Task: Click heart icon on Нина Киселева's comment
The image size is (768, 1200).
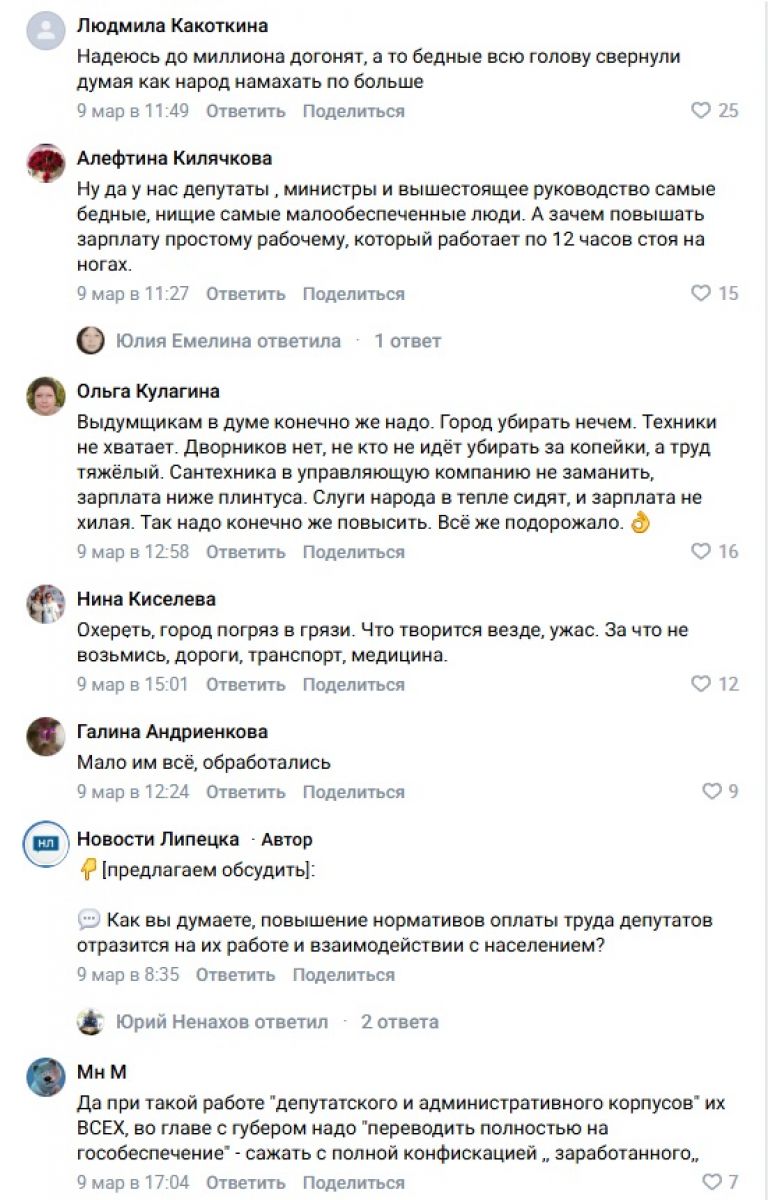Action: [701, 685]
